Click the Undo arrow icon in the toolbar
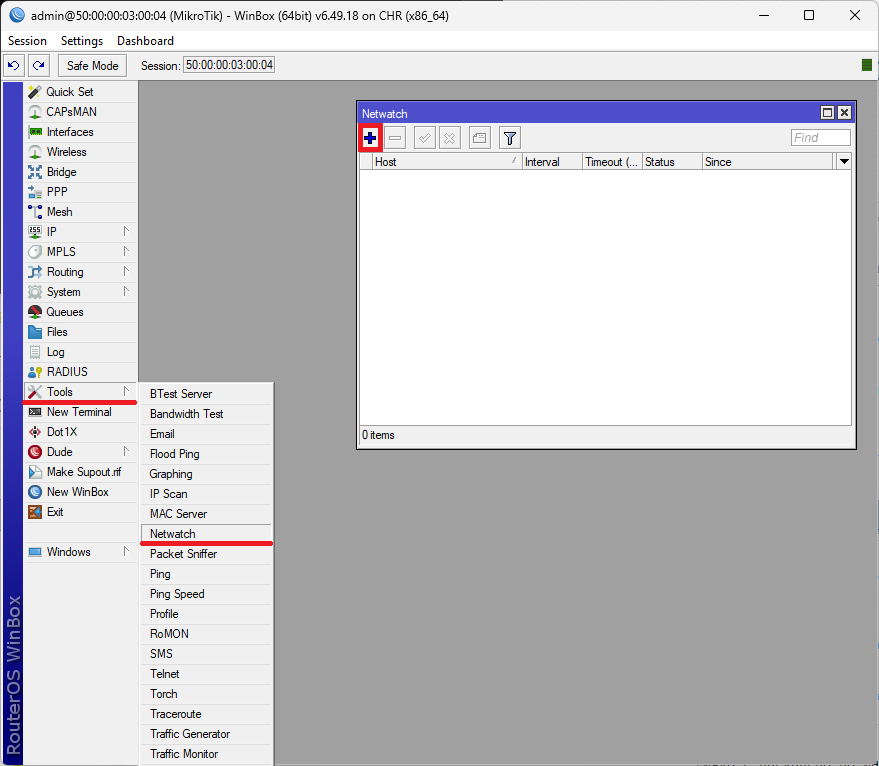Viewport: 879px width, 766px height. click(x=14, y=65)
